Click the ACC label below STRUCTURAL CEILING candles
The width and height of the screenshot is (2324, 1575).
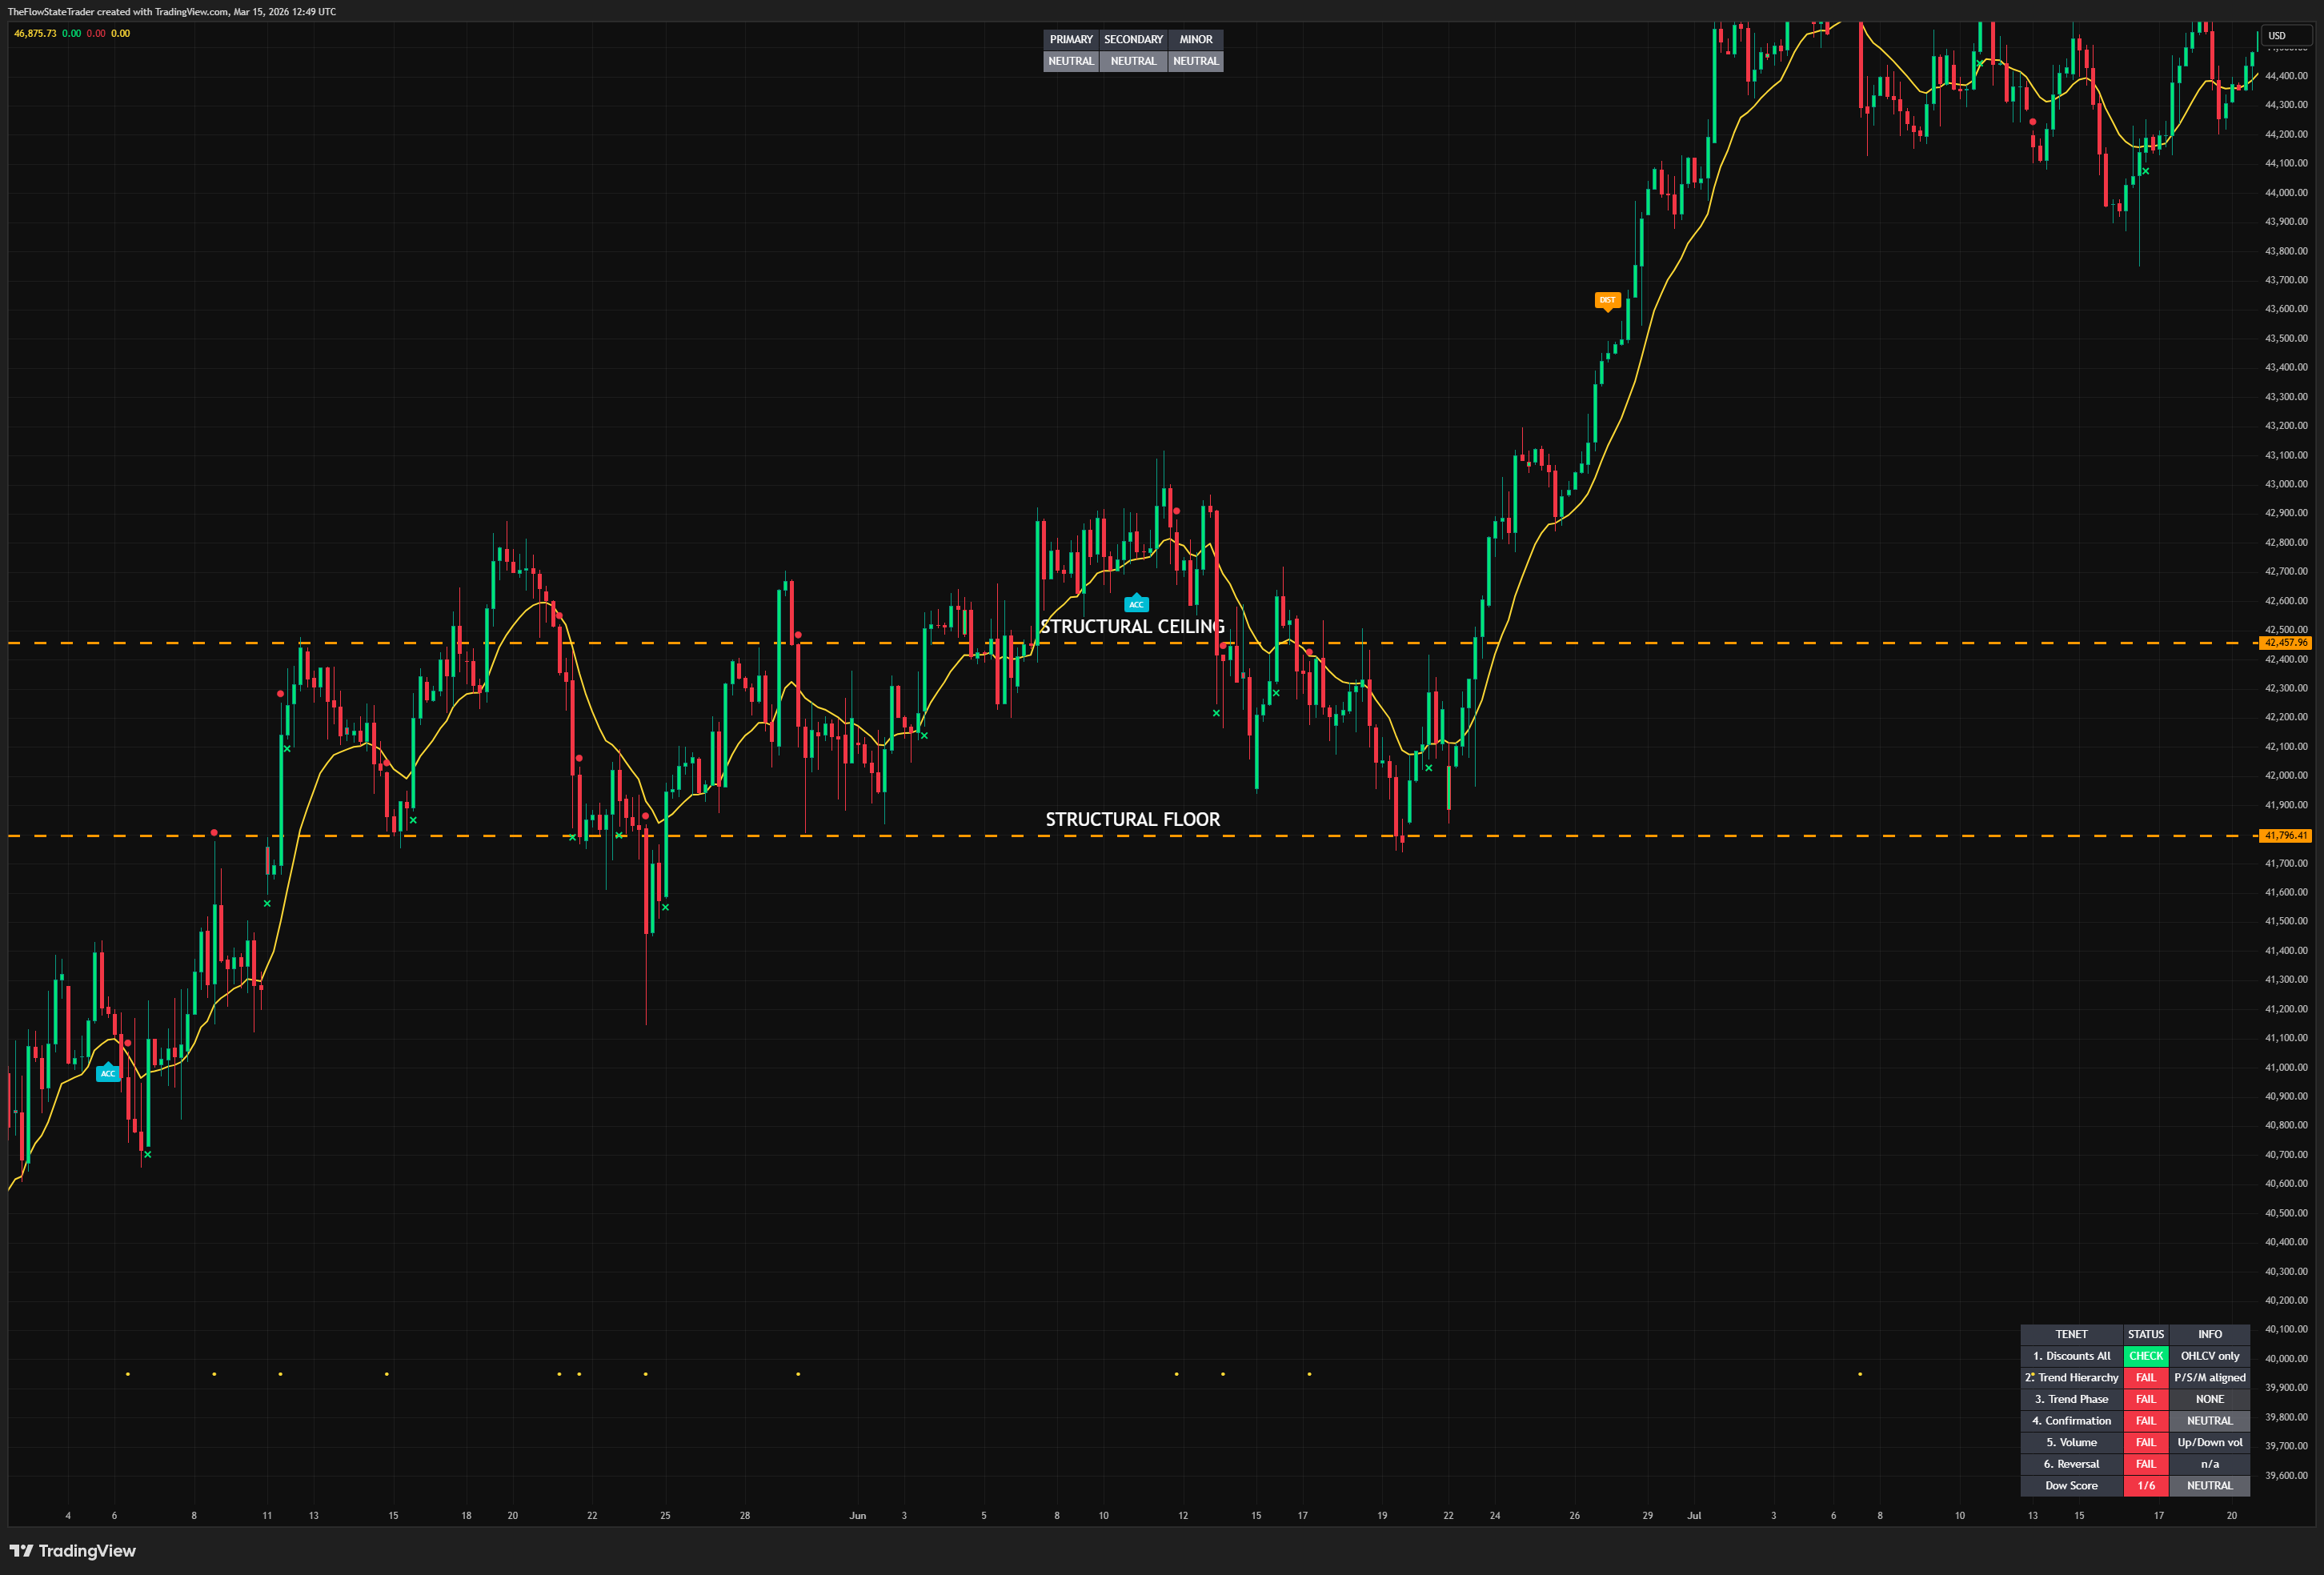click(1136, 603)
